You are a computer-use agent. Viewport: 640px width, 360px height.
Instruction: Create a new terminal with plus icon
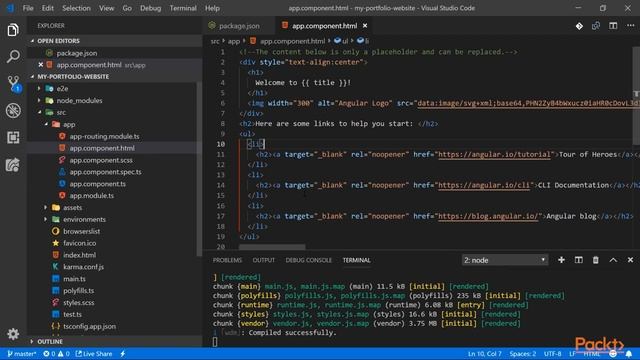pos(561,260)
